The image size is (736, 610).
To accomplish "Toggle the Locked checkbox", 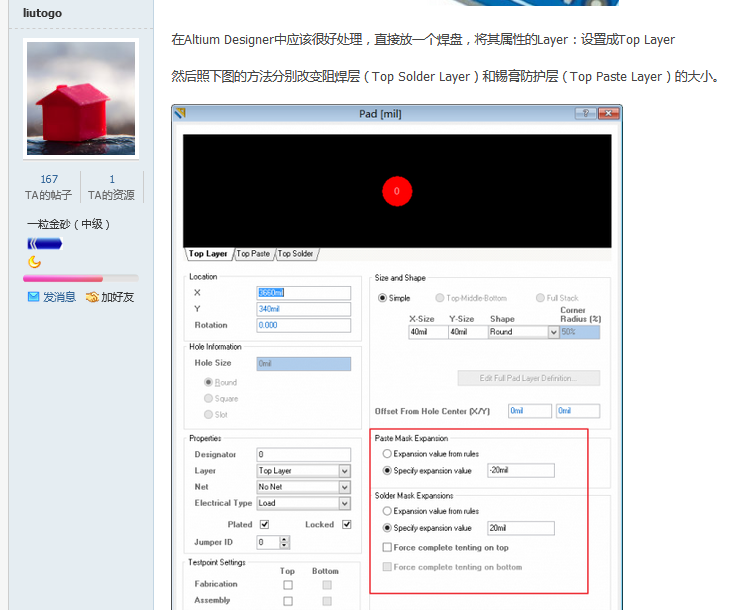I will (x=346, y=524).
